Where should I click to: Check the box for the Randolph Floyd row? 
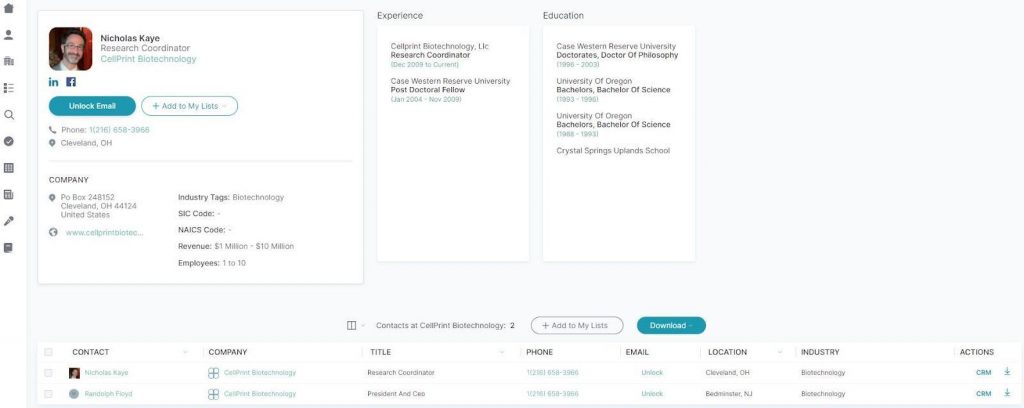[x=48, y=394]
